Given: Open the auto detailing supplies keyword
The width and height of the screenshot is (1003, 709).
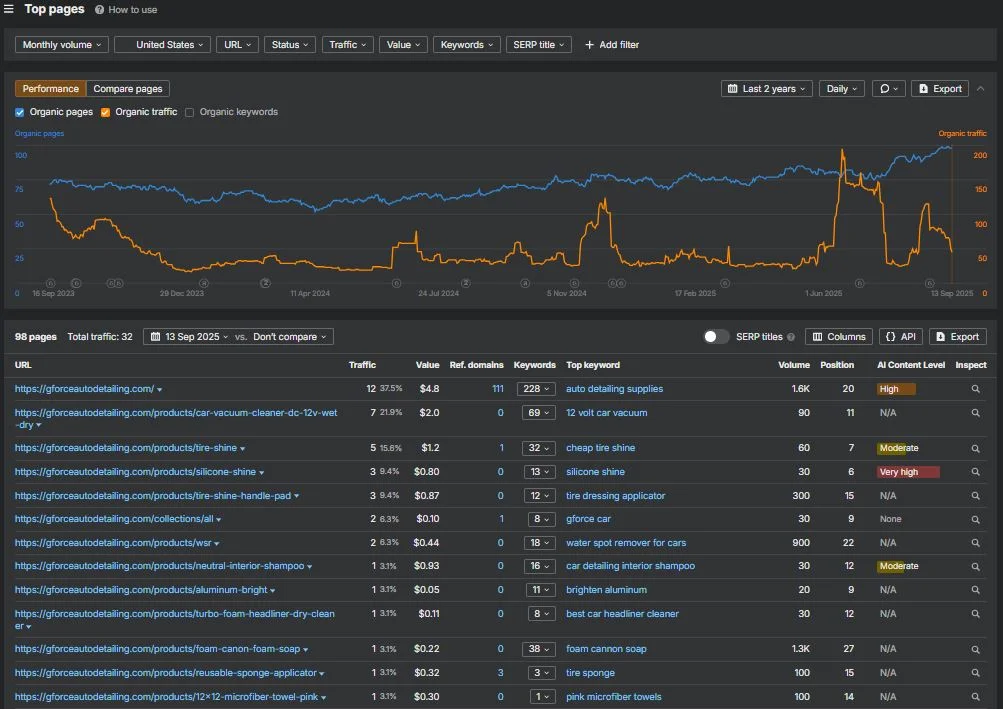Looking at the screenshot, I should pos(614,389).
